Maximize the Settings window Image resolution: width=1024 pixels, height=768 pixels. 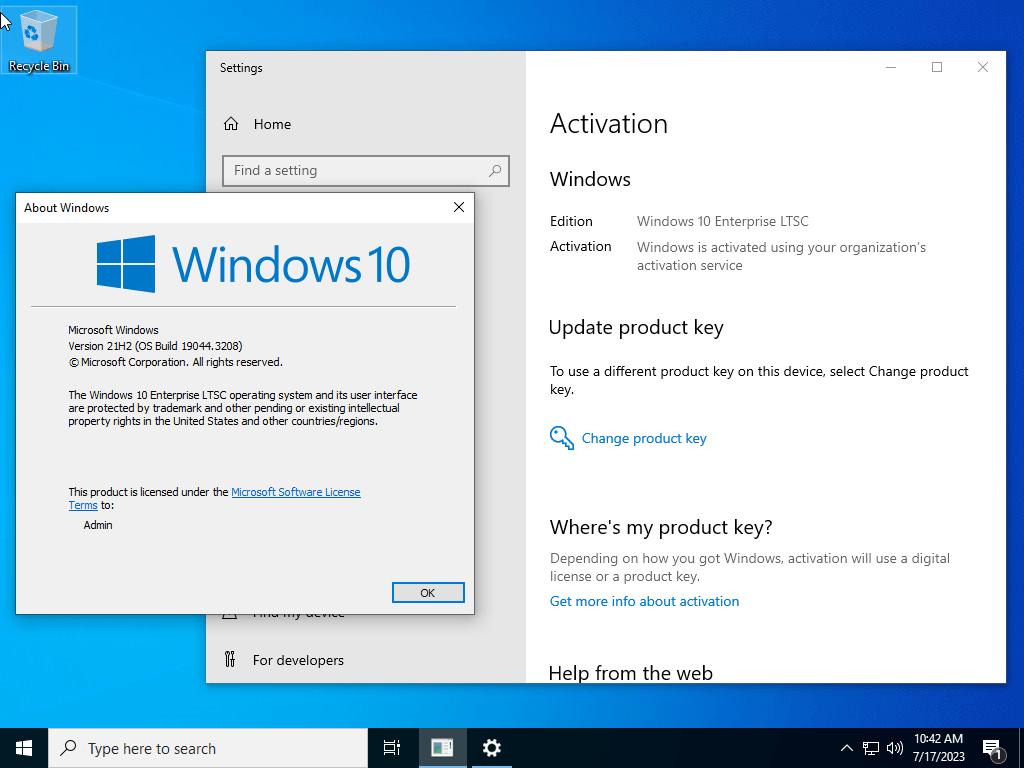[936, 67]
